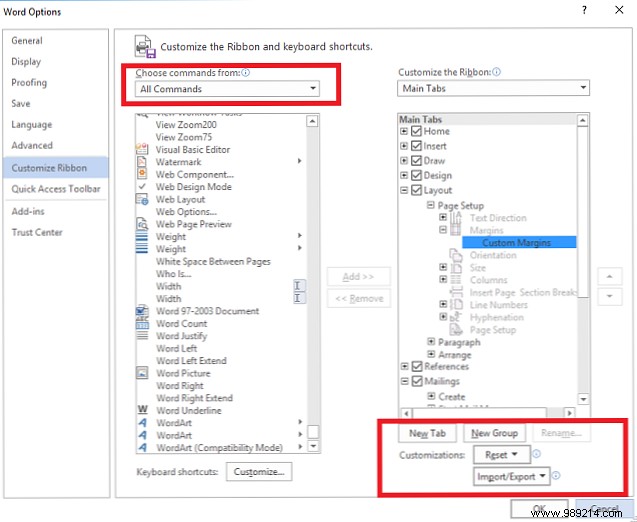Click the << Remove button
The image size is (637, 522).
359,299
